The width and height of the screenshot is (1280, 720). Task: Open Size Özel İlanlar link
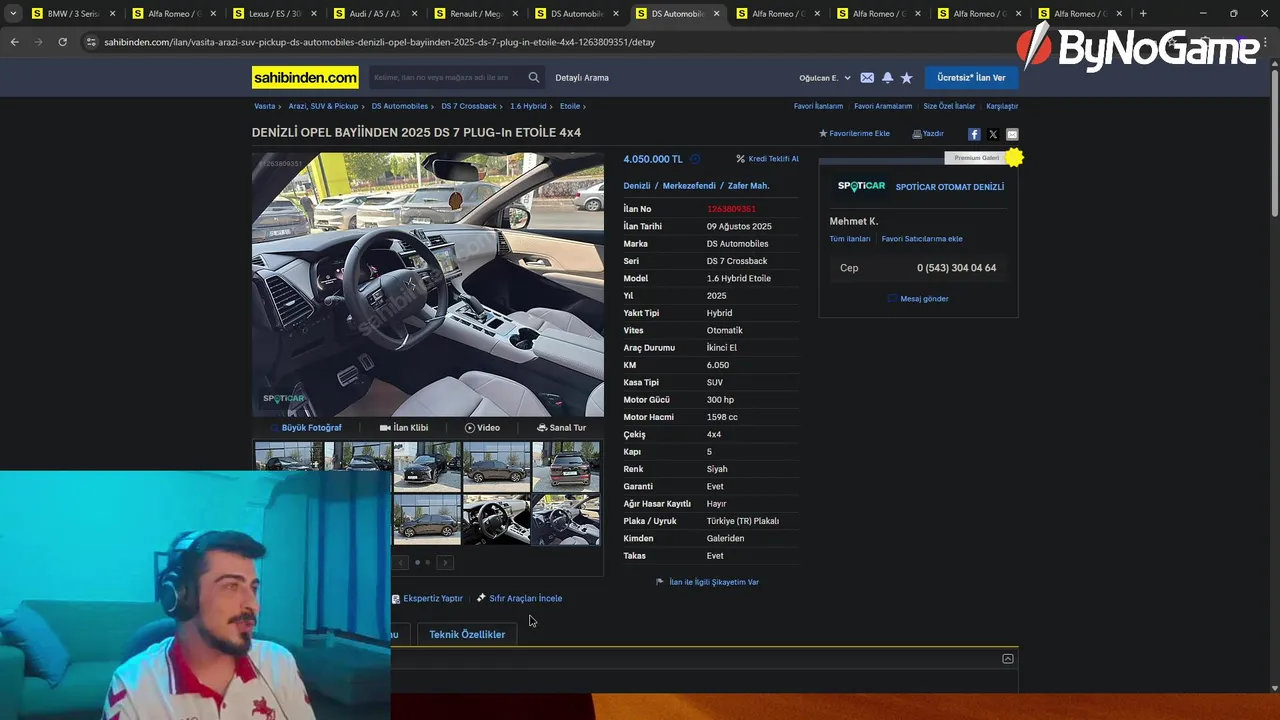click(949, 106)
